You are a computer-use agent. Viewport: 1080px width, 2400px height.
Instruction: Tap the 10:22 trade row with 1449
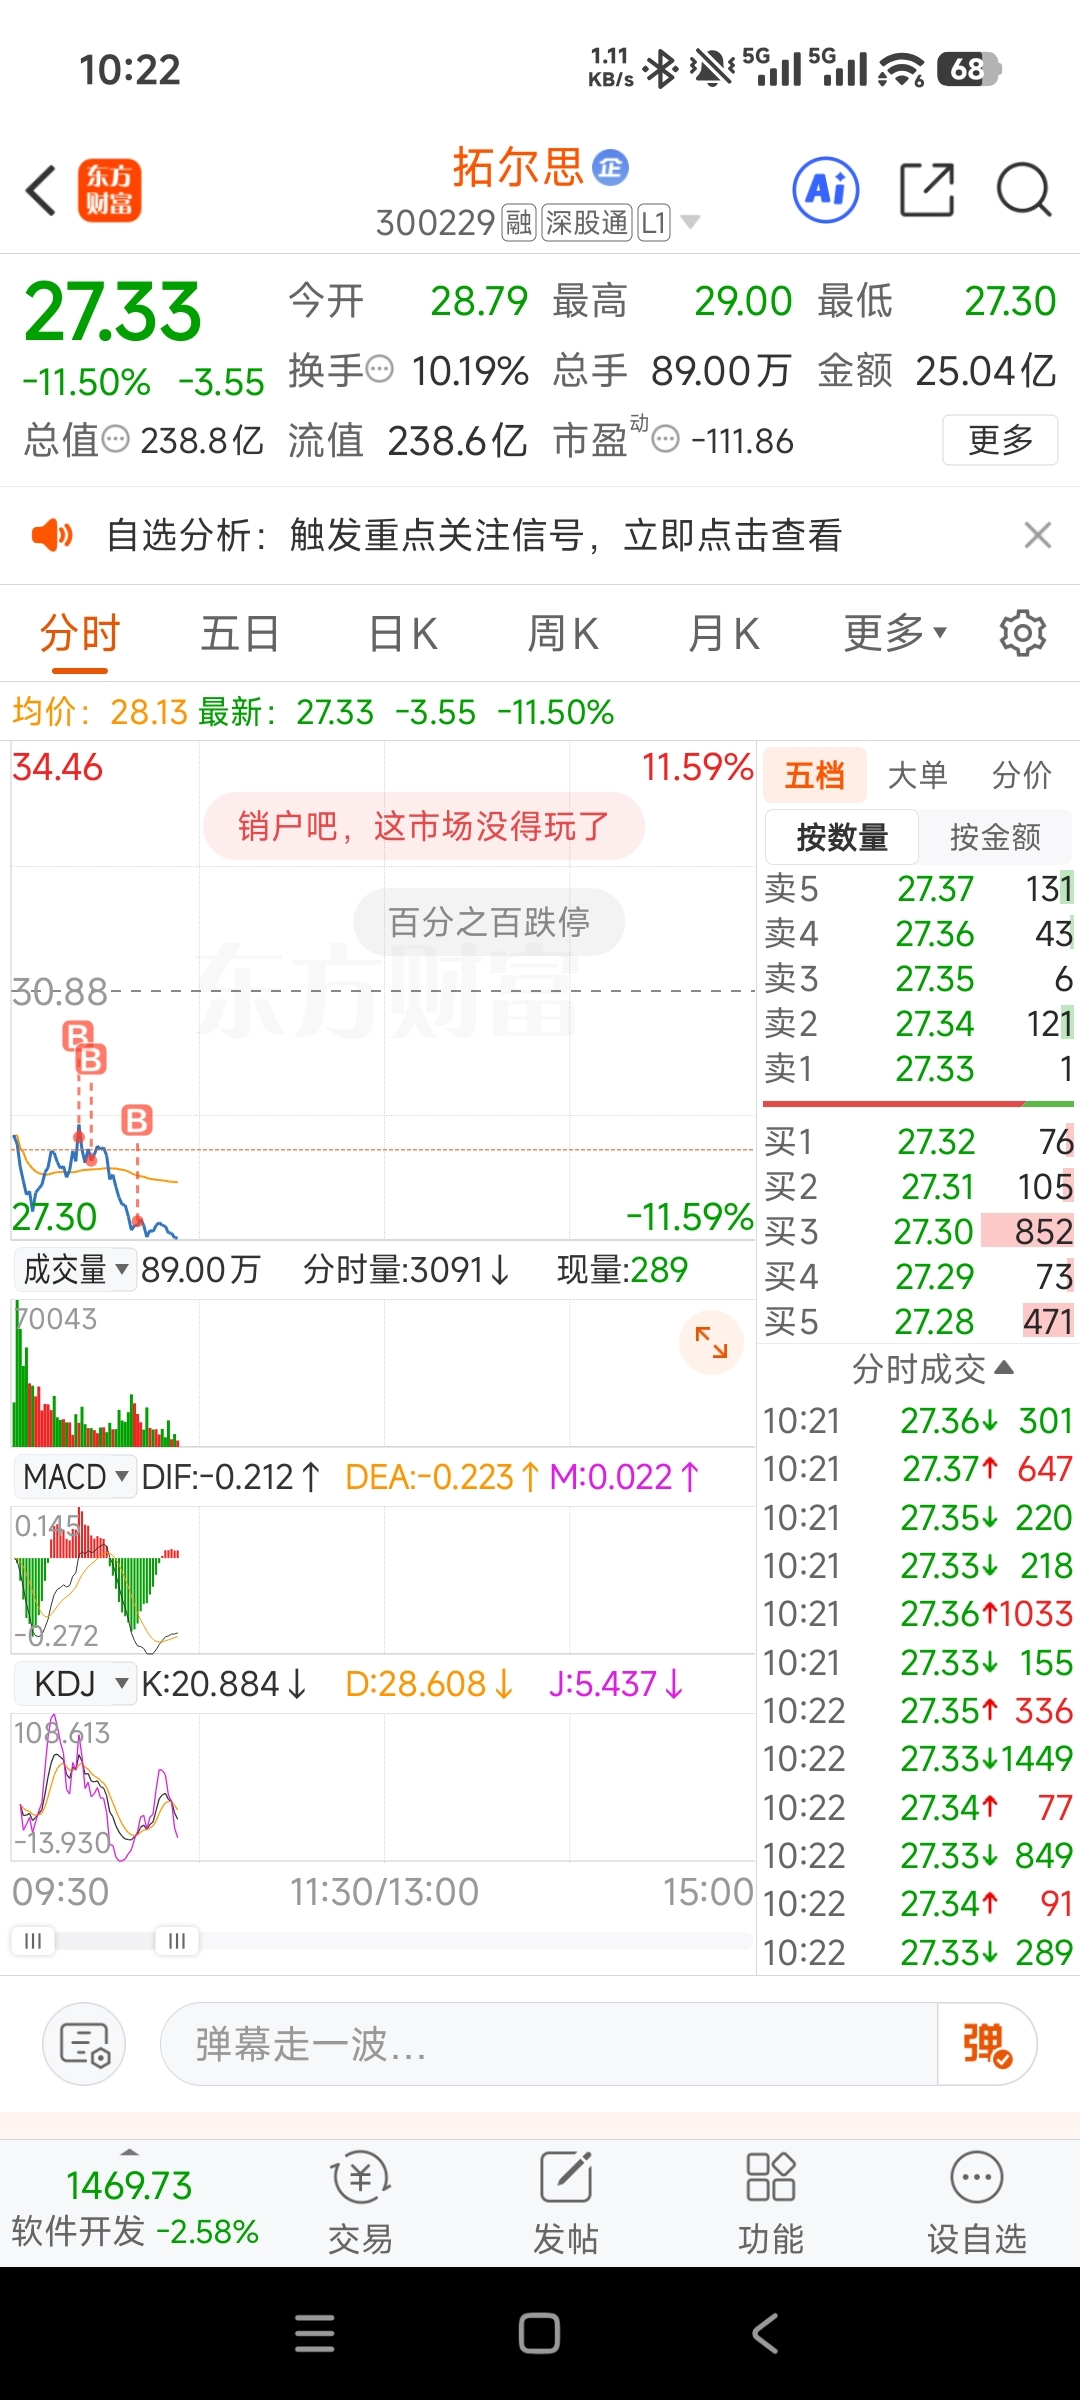(918, 1758)
